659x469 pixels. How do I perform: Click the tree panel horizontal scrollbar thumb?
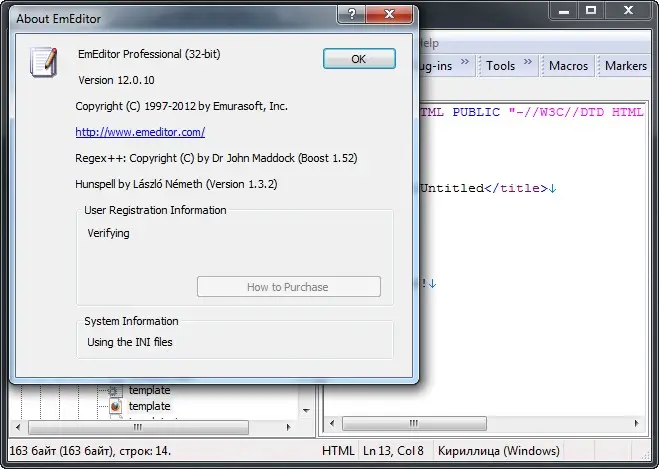point(138,427)
